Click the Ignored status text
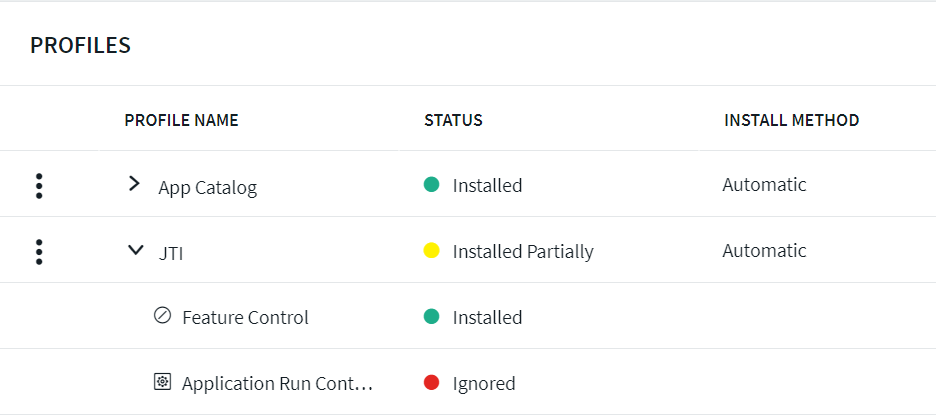 pos(484,384)
